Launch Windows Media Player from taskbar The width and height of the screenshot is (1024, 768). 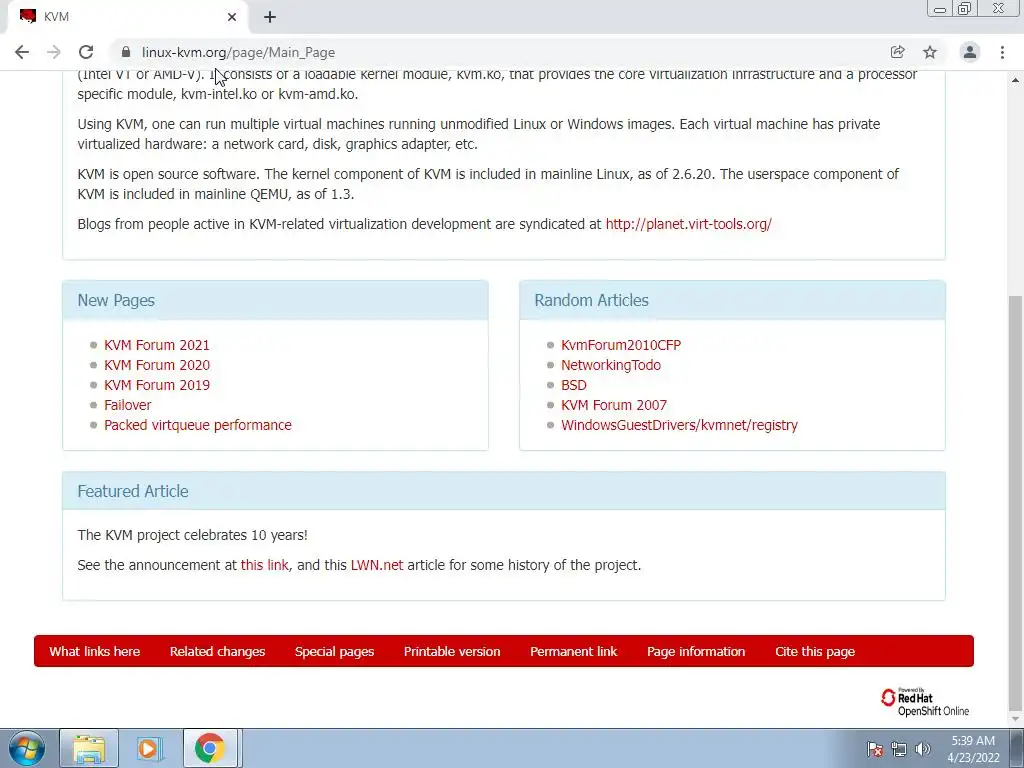click(x=149, y=748)
